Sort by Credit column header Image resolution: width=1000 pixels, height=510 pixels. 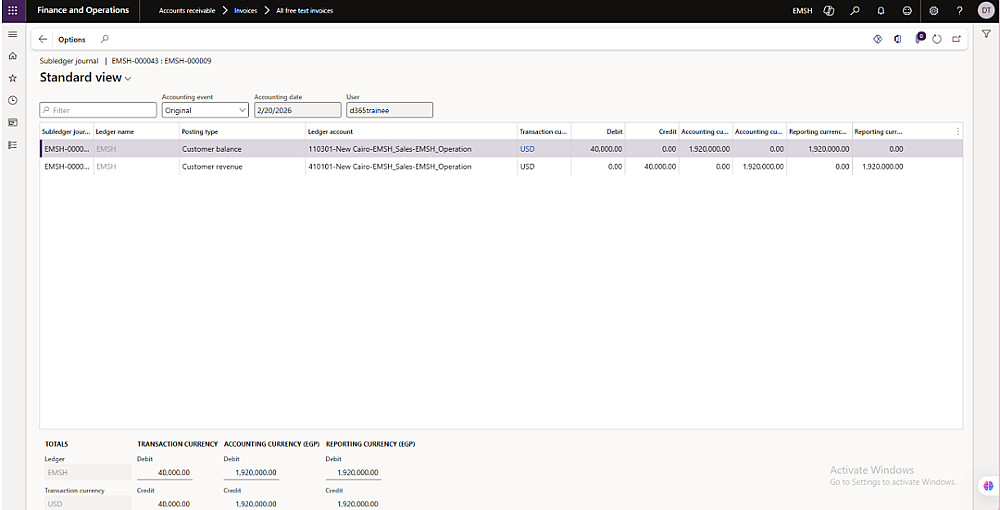coord(652,131)
